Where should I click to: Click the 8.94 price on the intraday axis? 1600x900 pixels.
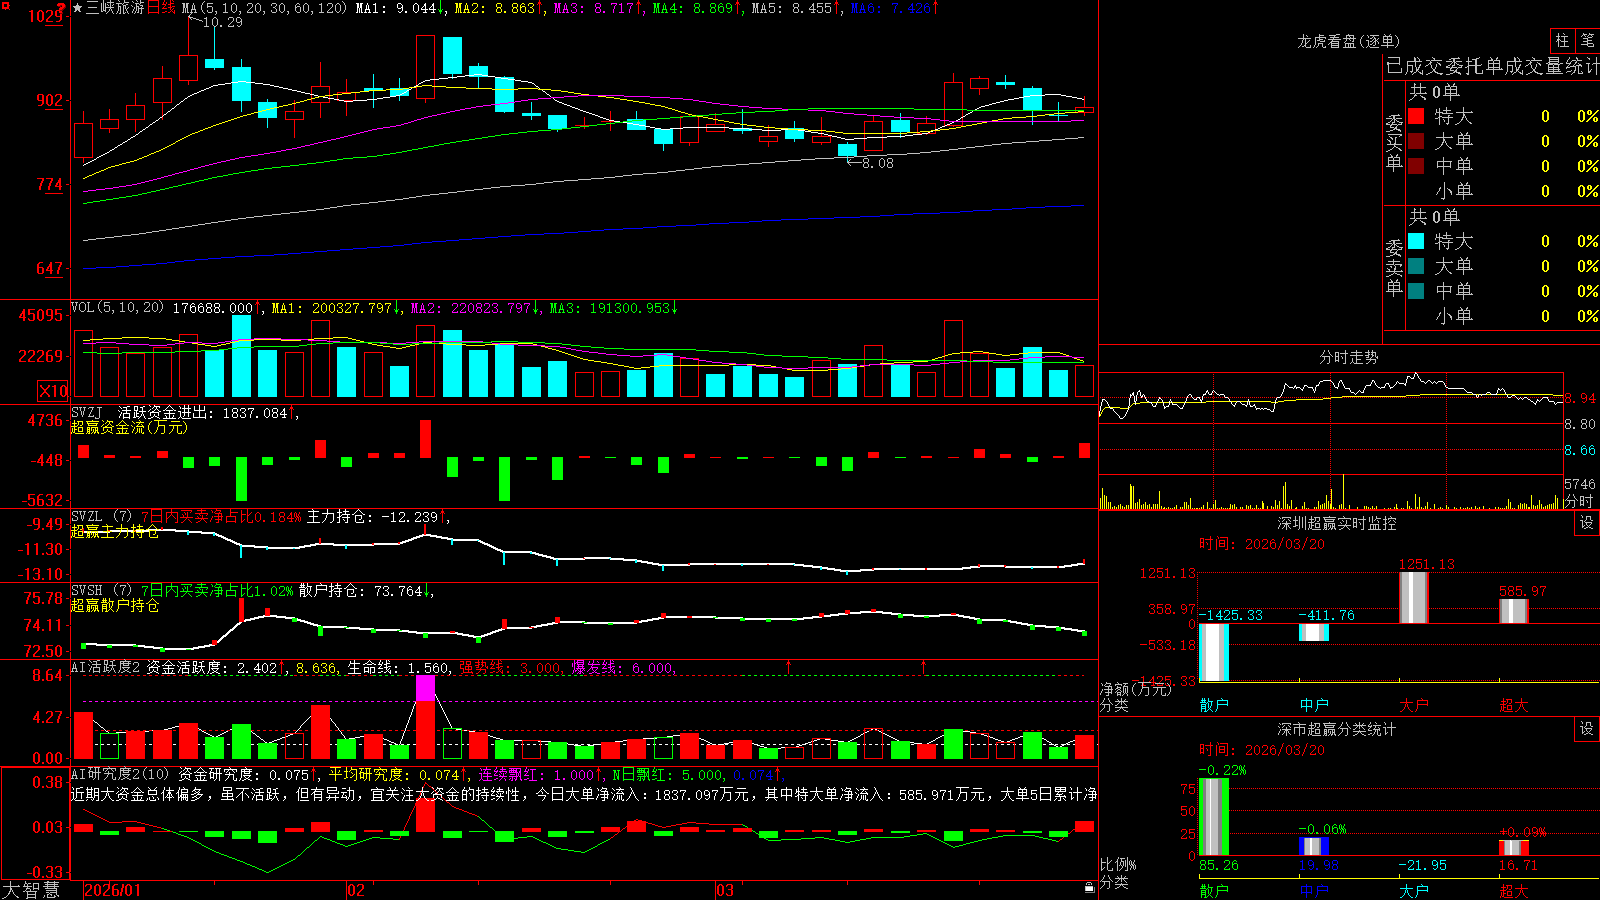click(x=1581, y=398)
